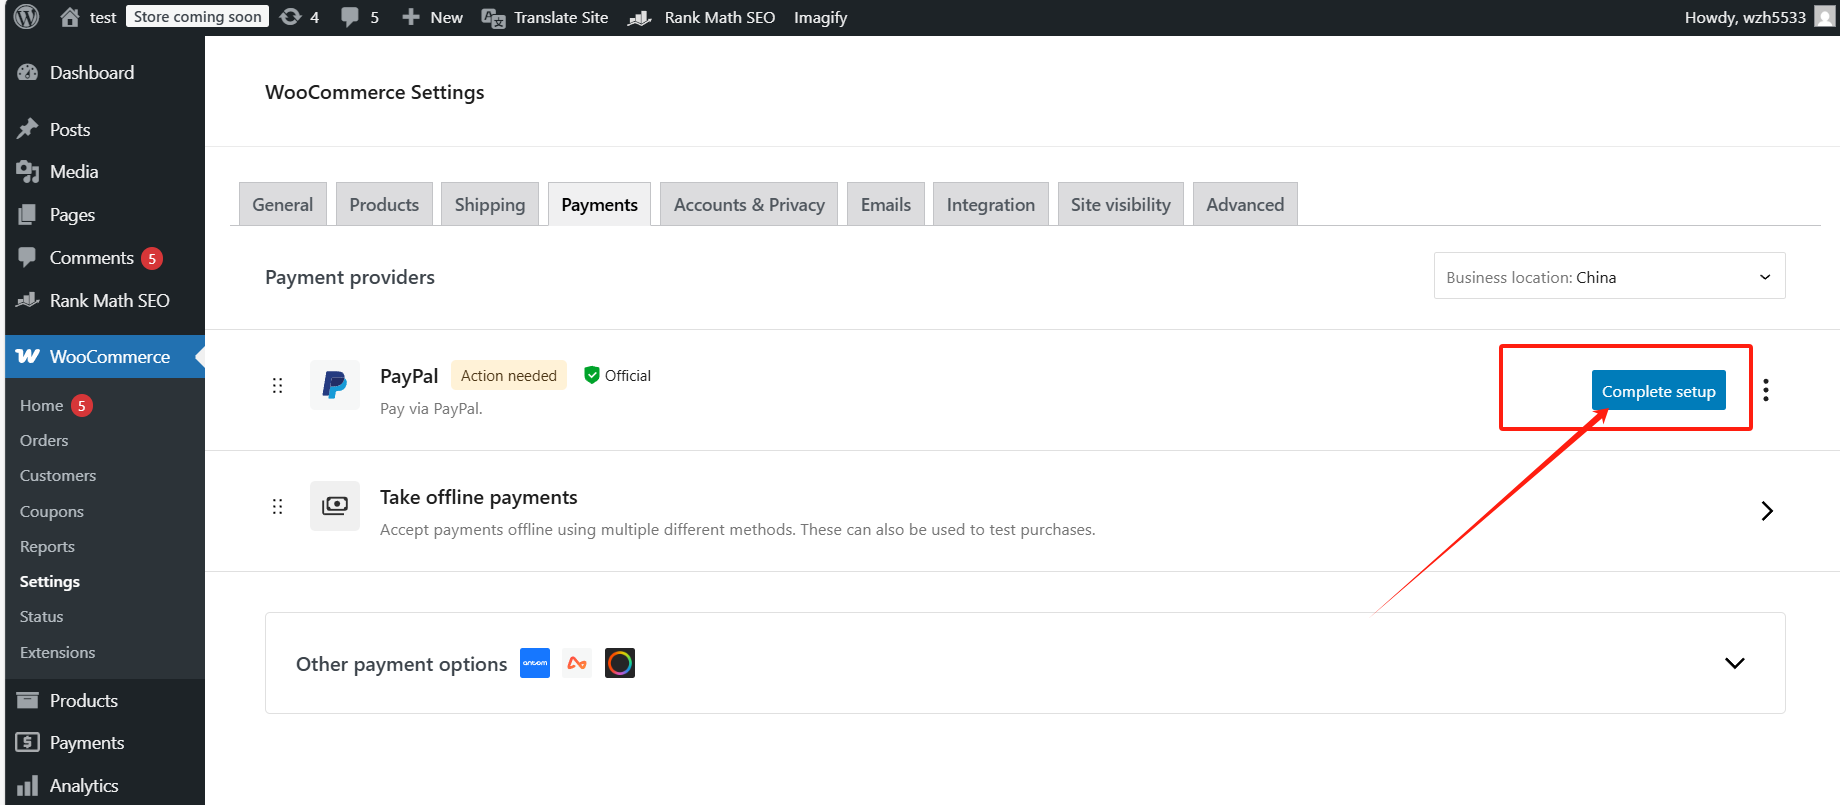The height and width of the screenshot is (805, 1840).
Task: Open Orders in the WooCommerce submenu
Action: 44,441
